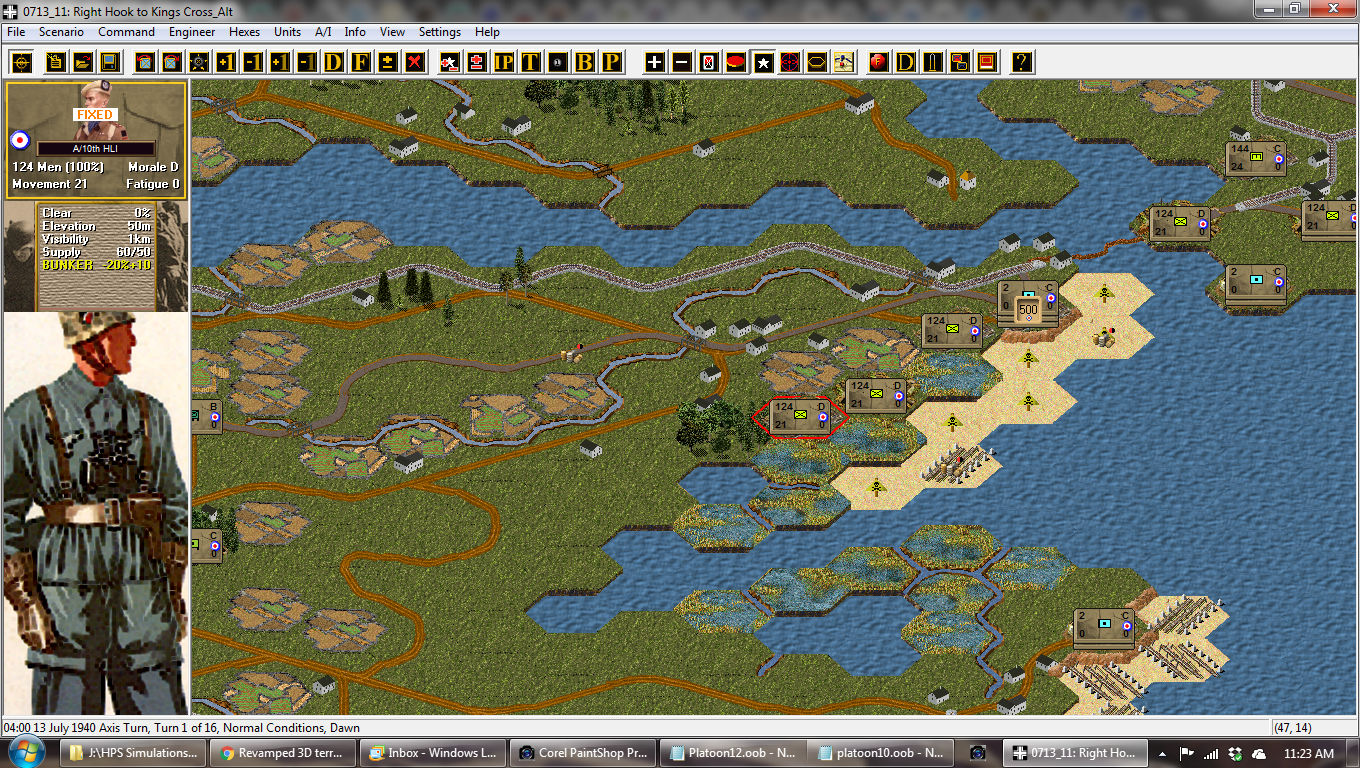
Task: Open the Help menu
Action: tap(487, 32)
